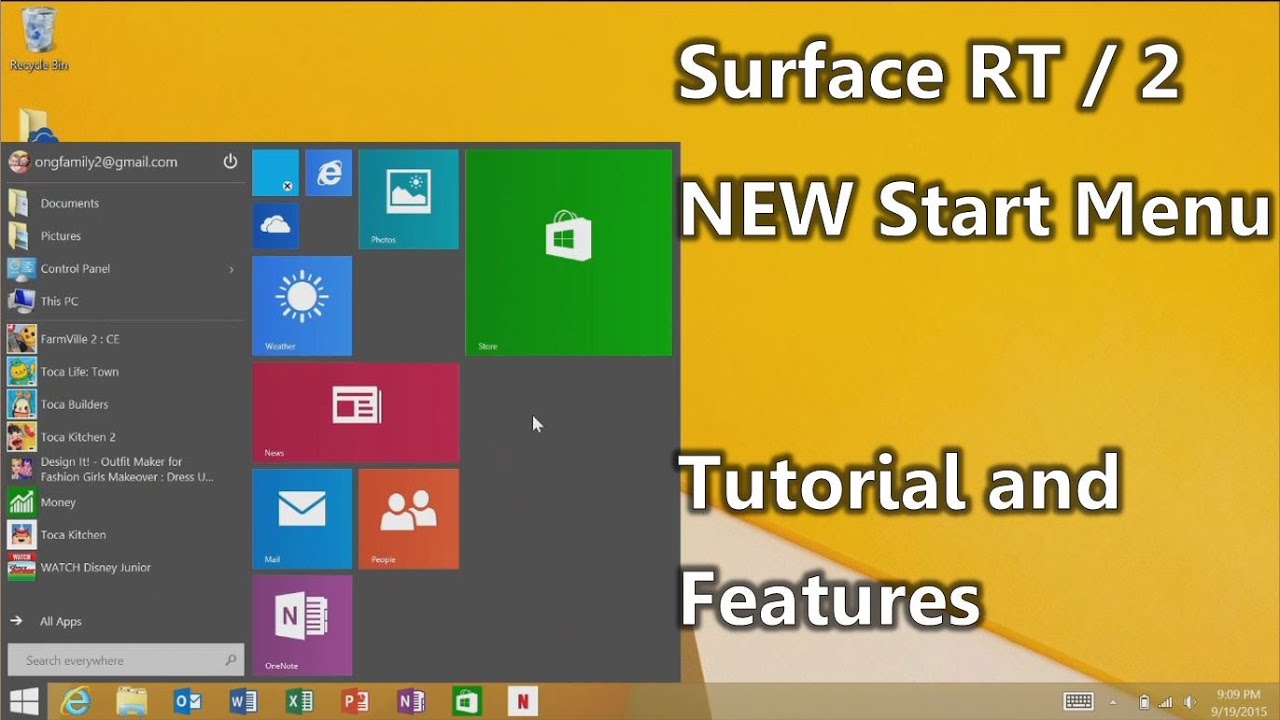Open the green Store tile

[568, 252]
